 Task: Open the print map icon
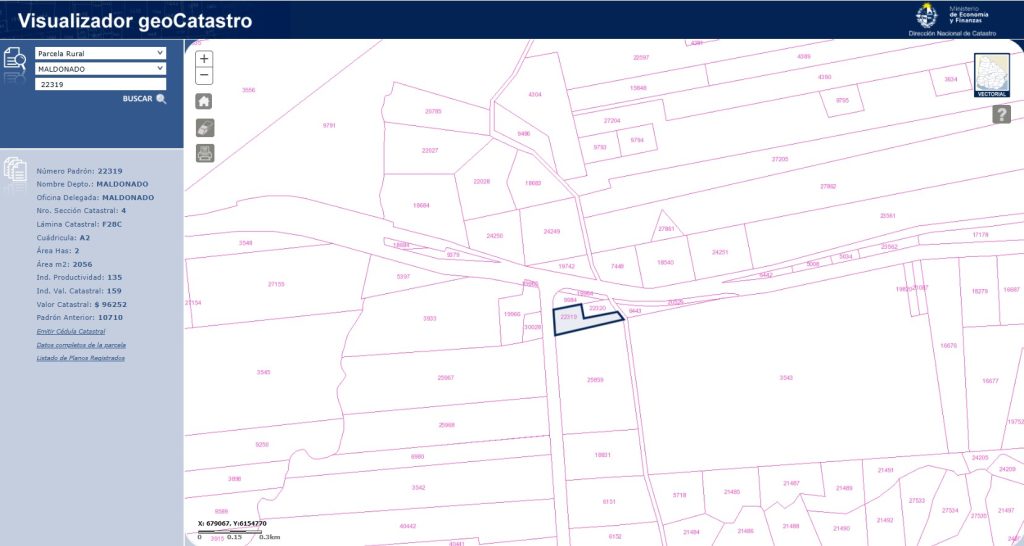click(x=204, y=153)
